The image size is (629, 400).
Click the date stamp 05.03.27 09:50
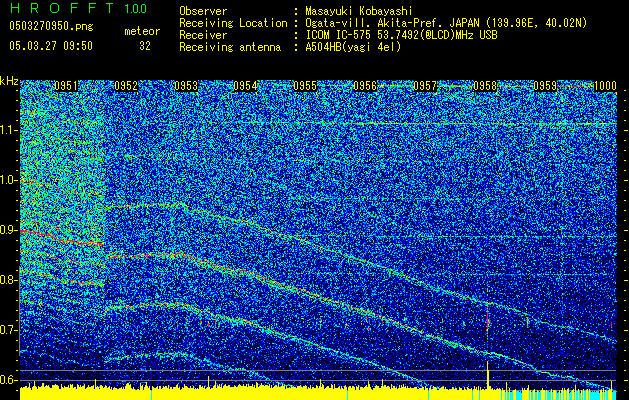point(51,46)
